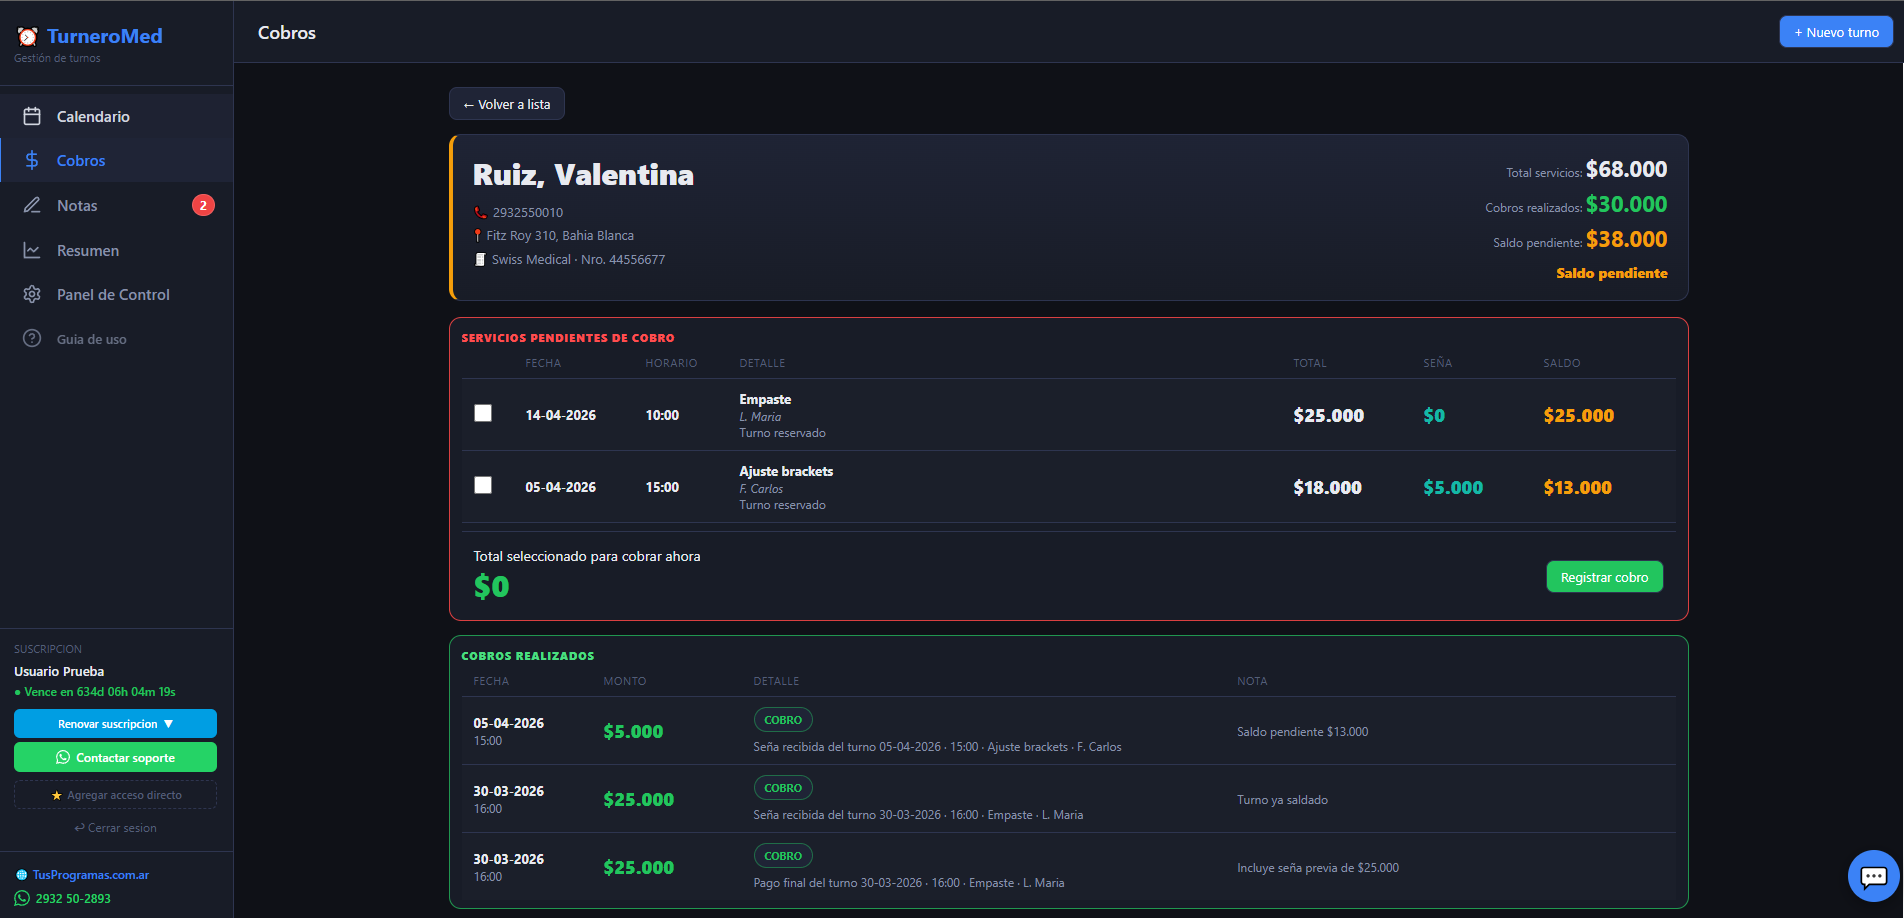The height and width of the screenshot is (918, 1904).
Task: Click the Calendario calendar icon
Action: pyautogui.click(x=32, y=117)
